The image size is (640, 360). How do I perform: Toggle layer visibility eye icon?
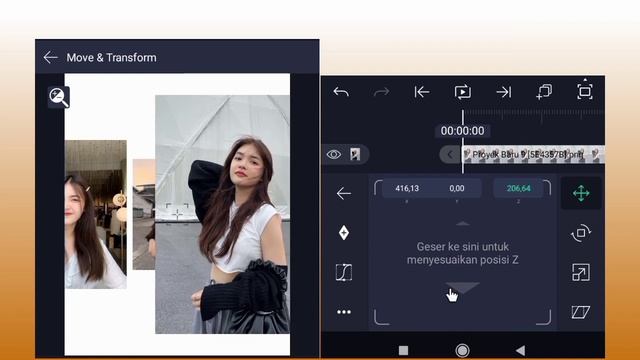click(334, 154)
